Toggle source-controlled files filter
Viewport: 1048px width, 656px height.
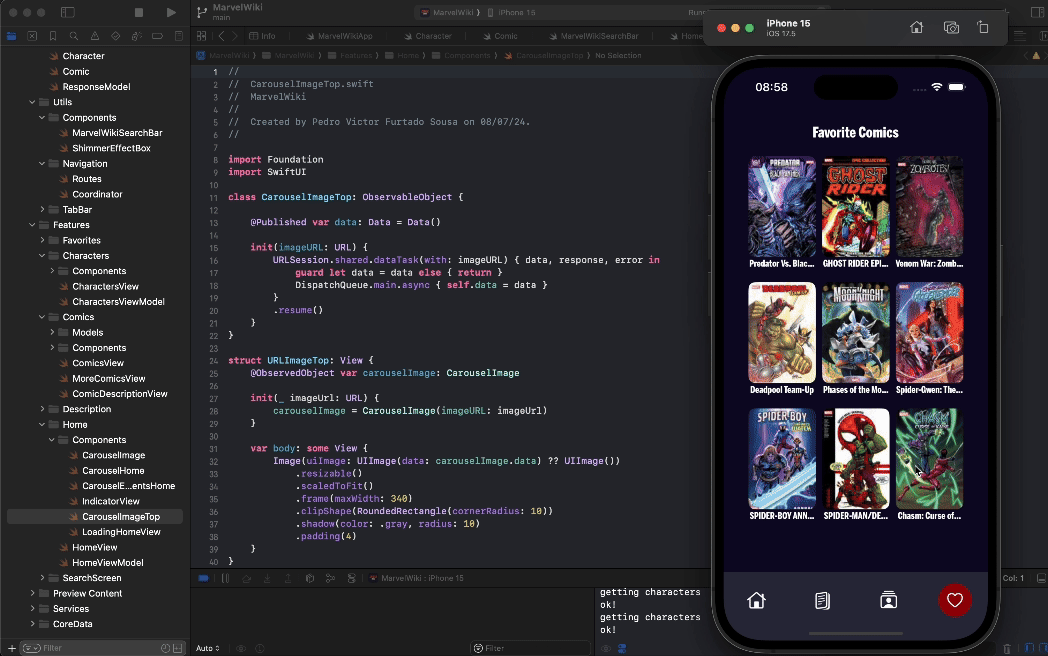(178, 648)
